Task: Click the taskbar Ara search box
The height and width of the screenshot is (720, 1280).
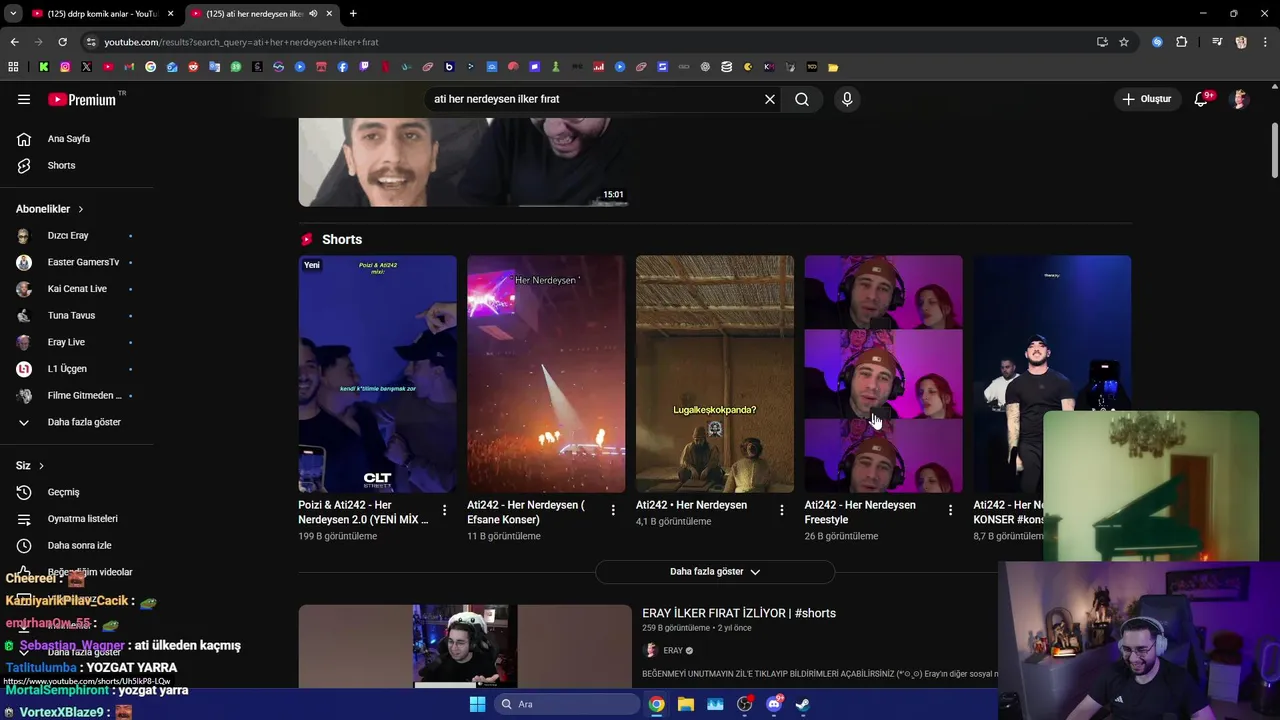Action: pos(566,704)
